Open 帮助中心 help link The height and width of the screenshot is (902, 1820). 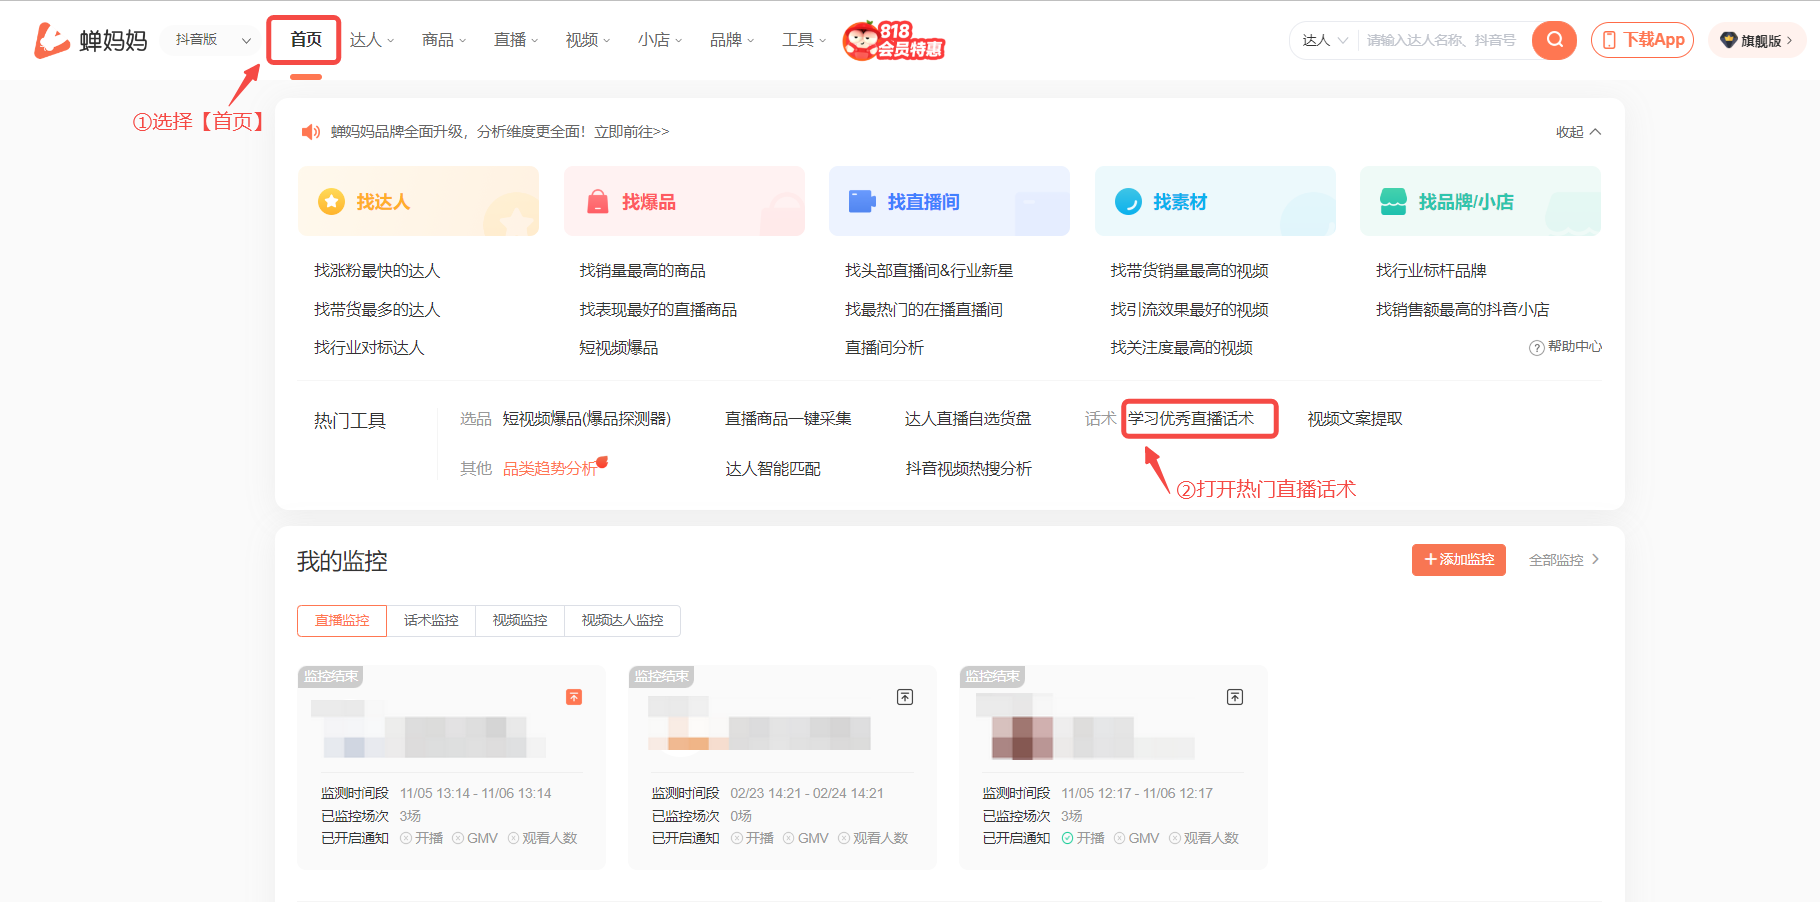point(1566,347)
